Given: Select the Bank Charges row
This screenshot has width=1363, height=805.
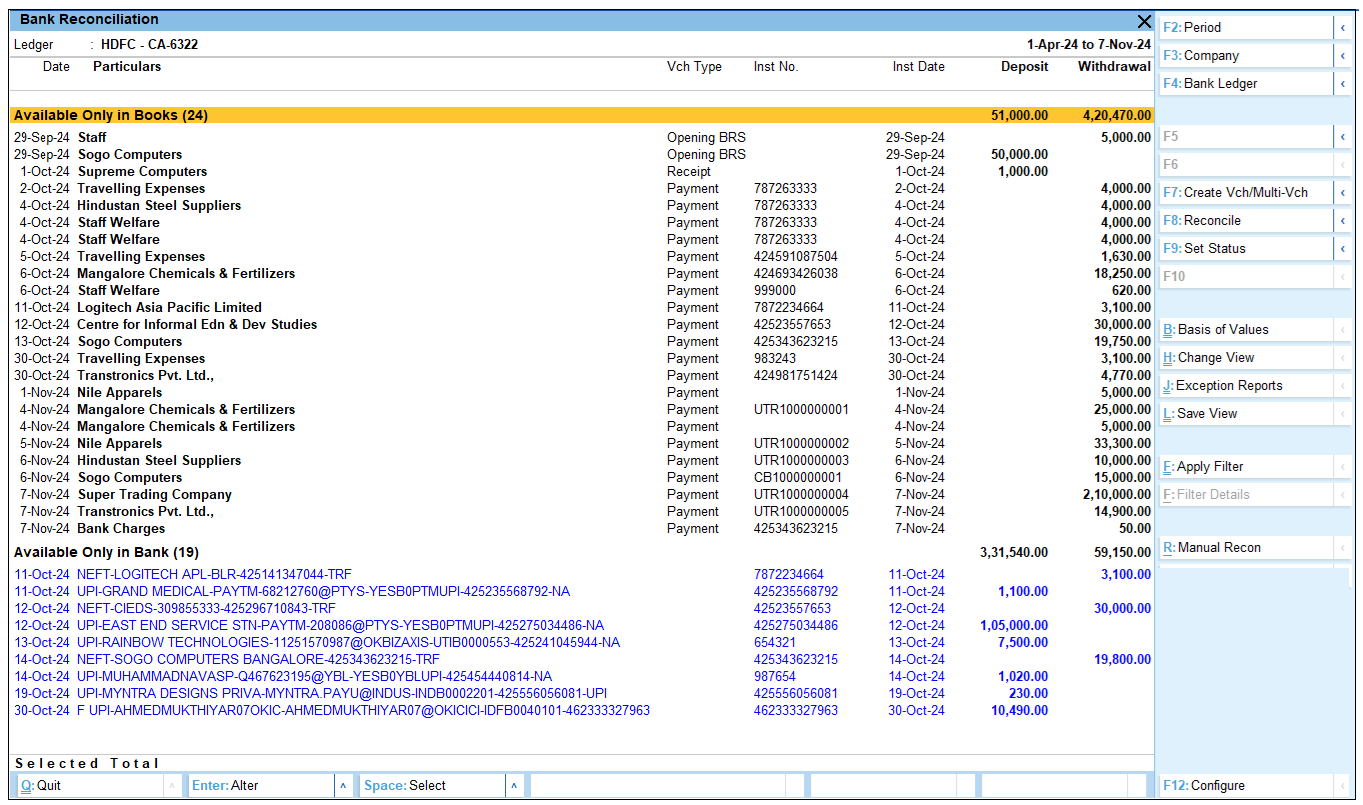Looking at the screenshot, I should [581, 529].
